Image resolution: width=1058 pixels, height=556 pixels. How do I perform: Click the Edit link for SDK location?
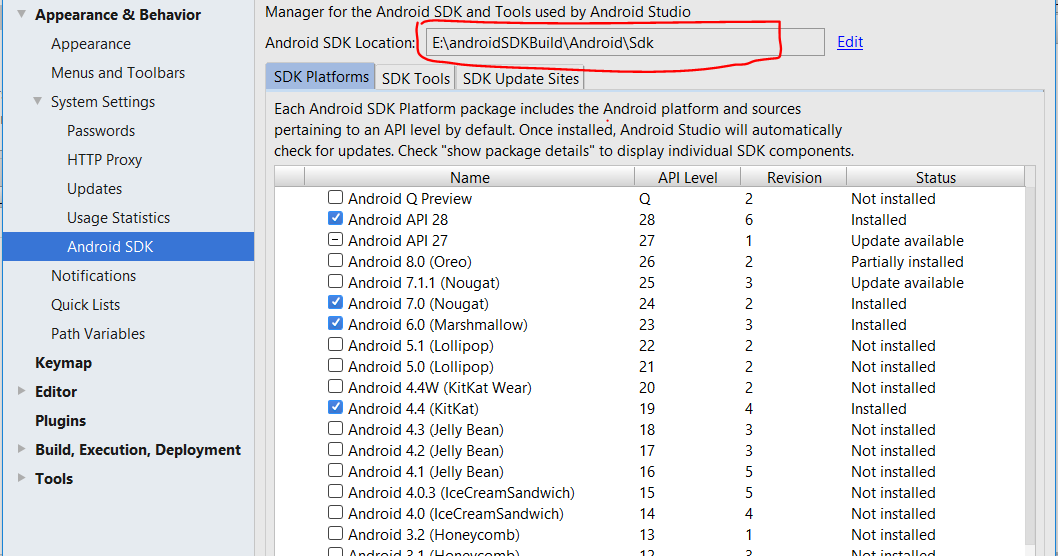(850, 42)
